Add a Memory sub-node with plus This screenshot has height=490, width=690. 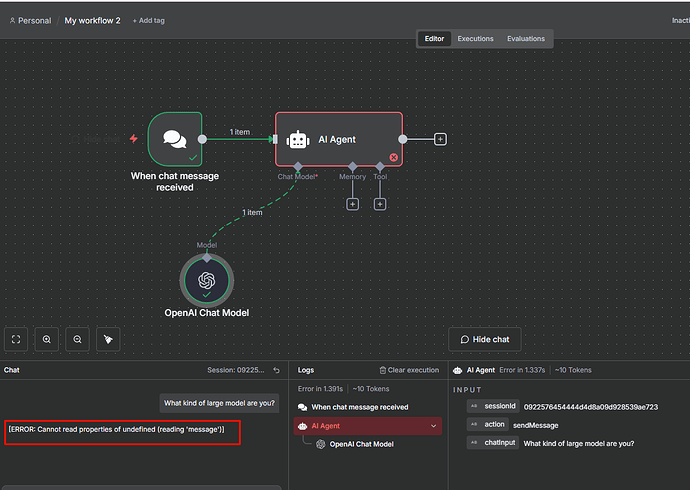click(352, 204)
